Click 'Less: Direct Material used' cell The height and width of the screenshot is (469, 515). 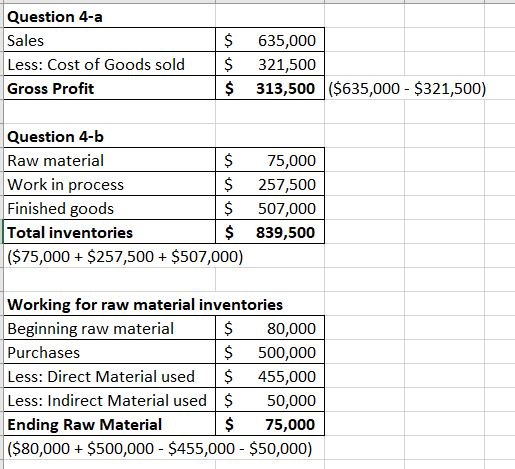point(109,376)
